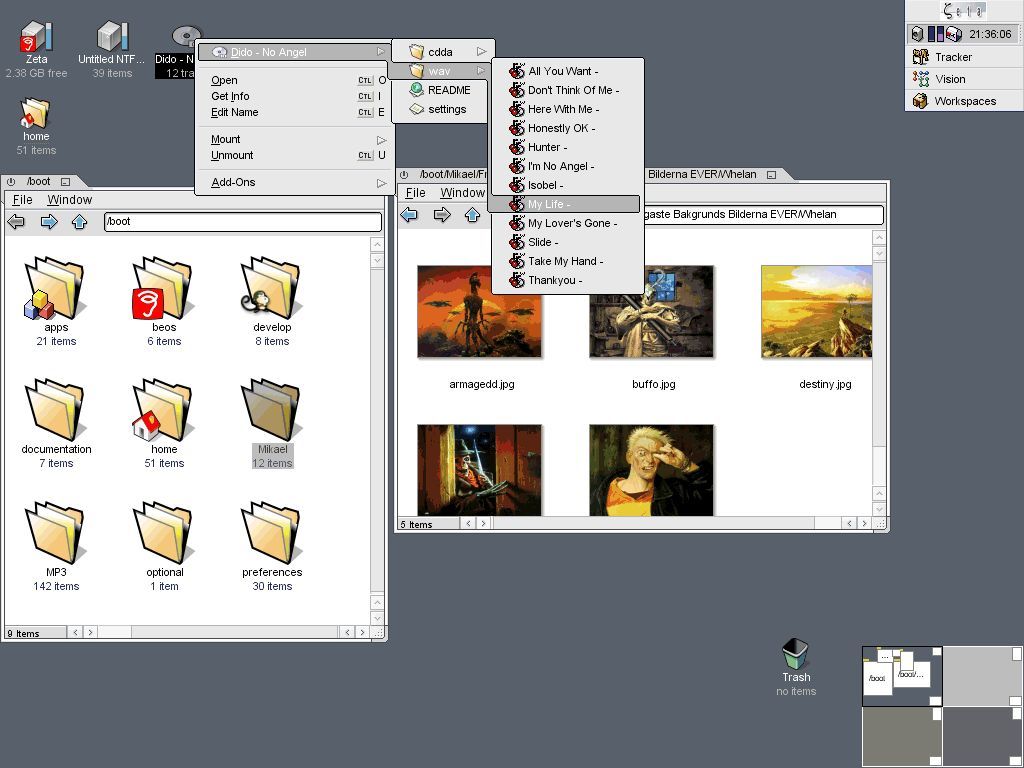Click back arrow in /boot window
The height and width of the screenshot is (768, 1024).
pos(17,222)
